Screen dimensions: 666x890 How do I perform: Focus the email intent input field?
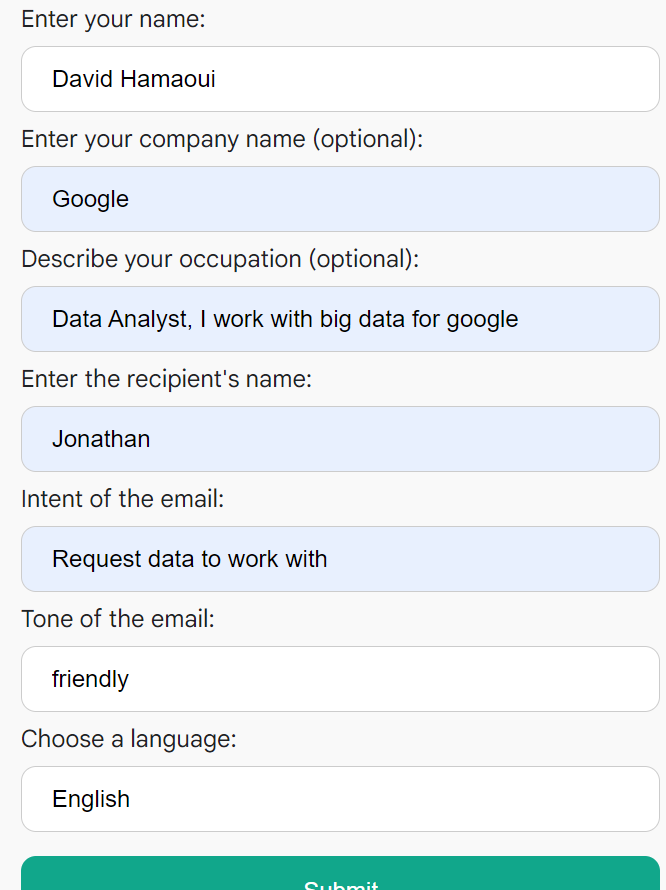point(340,559)
